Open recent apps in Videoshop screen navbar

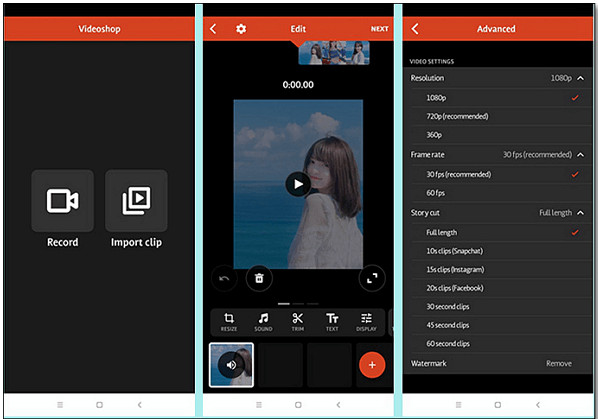pos(60,405)
